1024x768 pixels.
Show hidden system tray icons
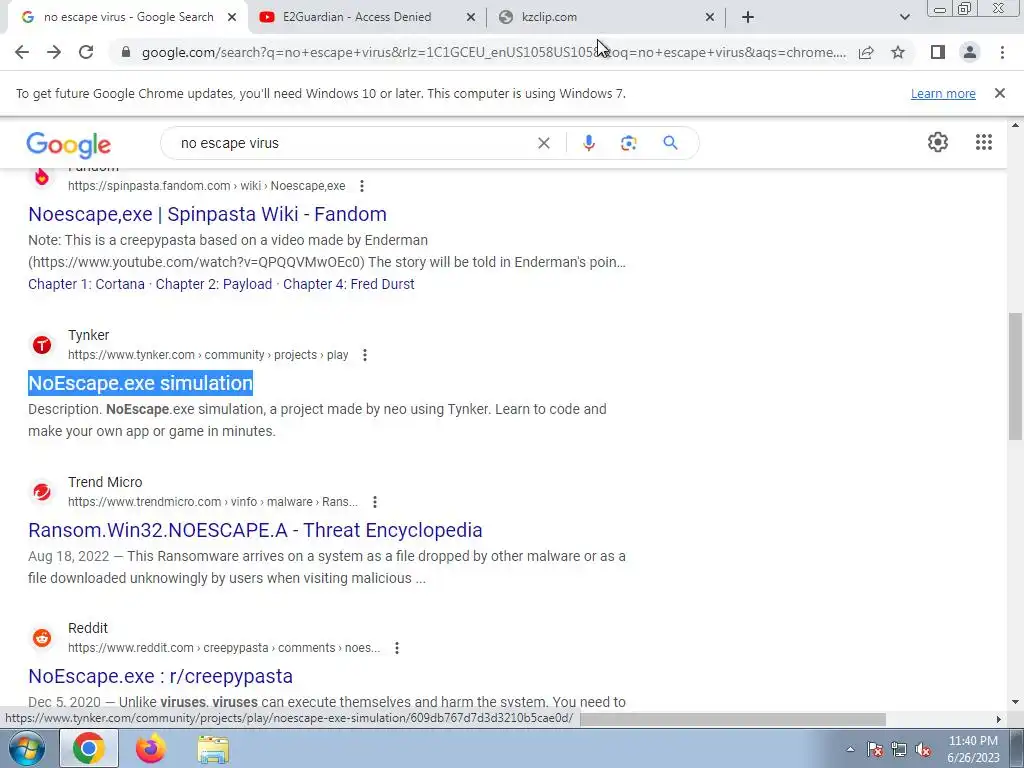pos(850,749)
